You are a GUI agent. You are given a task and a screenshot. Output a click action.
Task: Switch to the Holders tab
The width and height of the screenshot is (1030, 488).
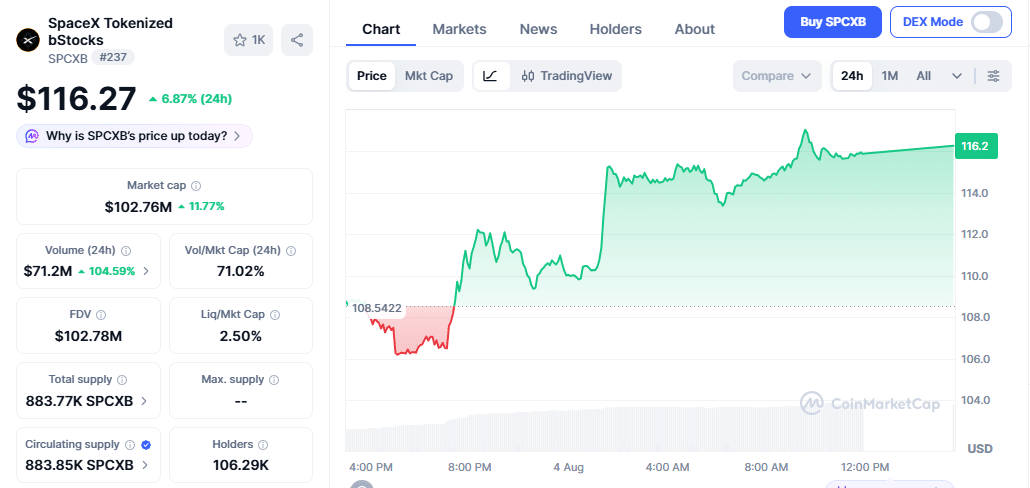pyautogui.click(x=616, y=30)
